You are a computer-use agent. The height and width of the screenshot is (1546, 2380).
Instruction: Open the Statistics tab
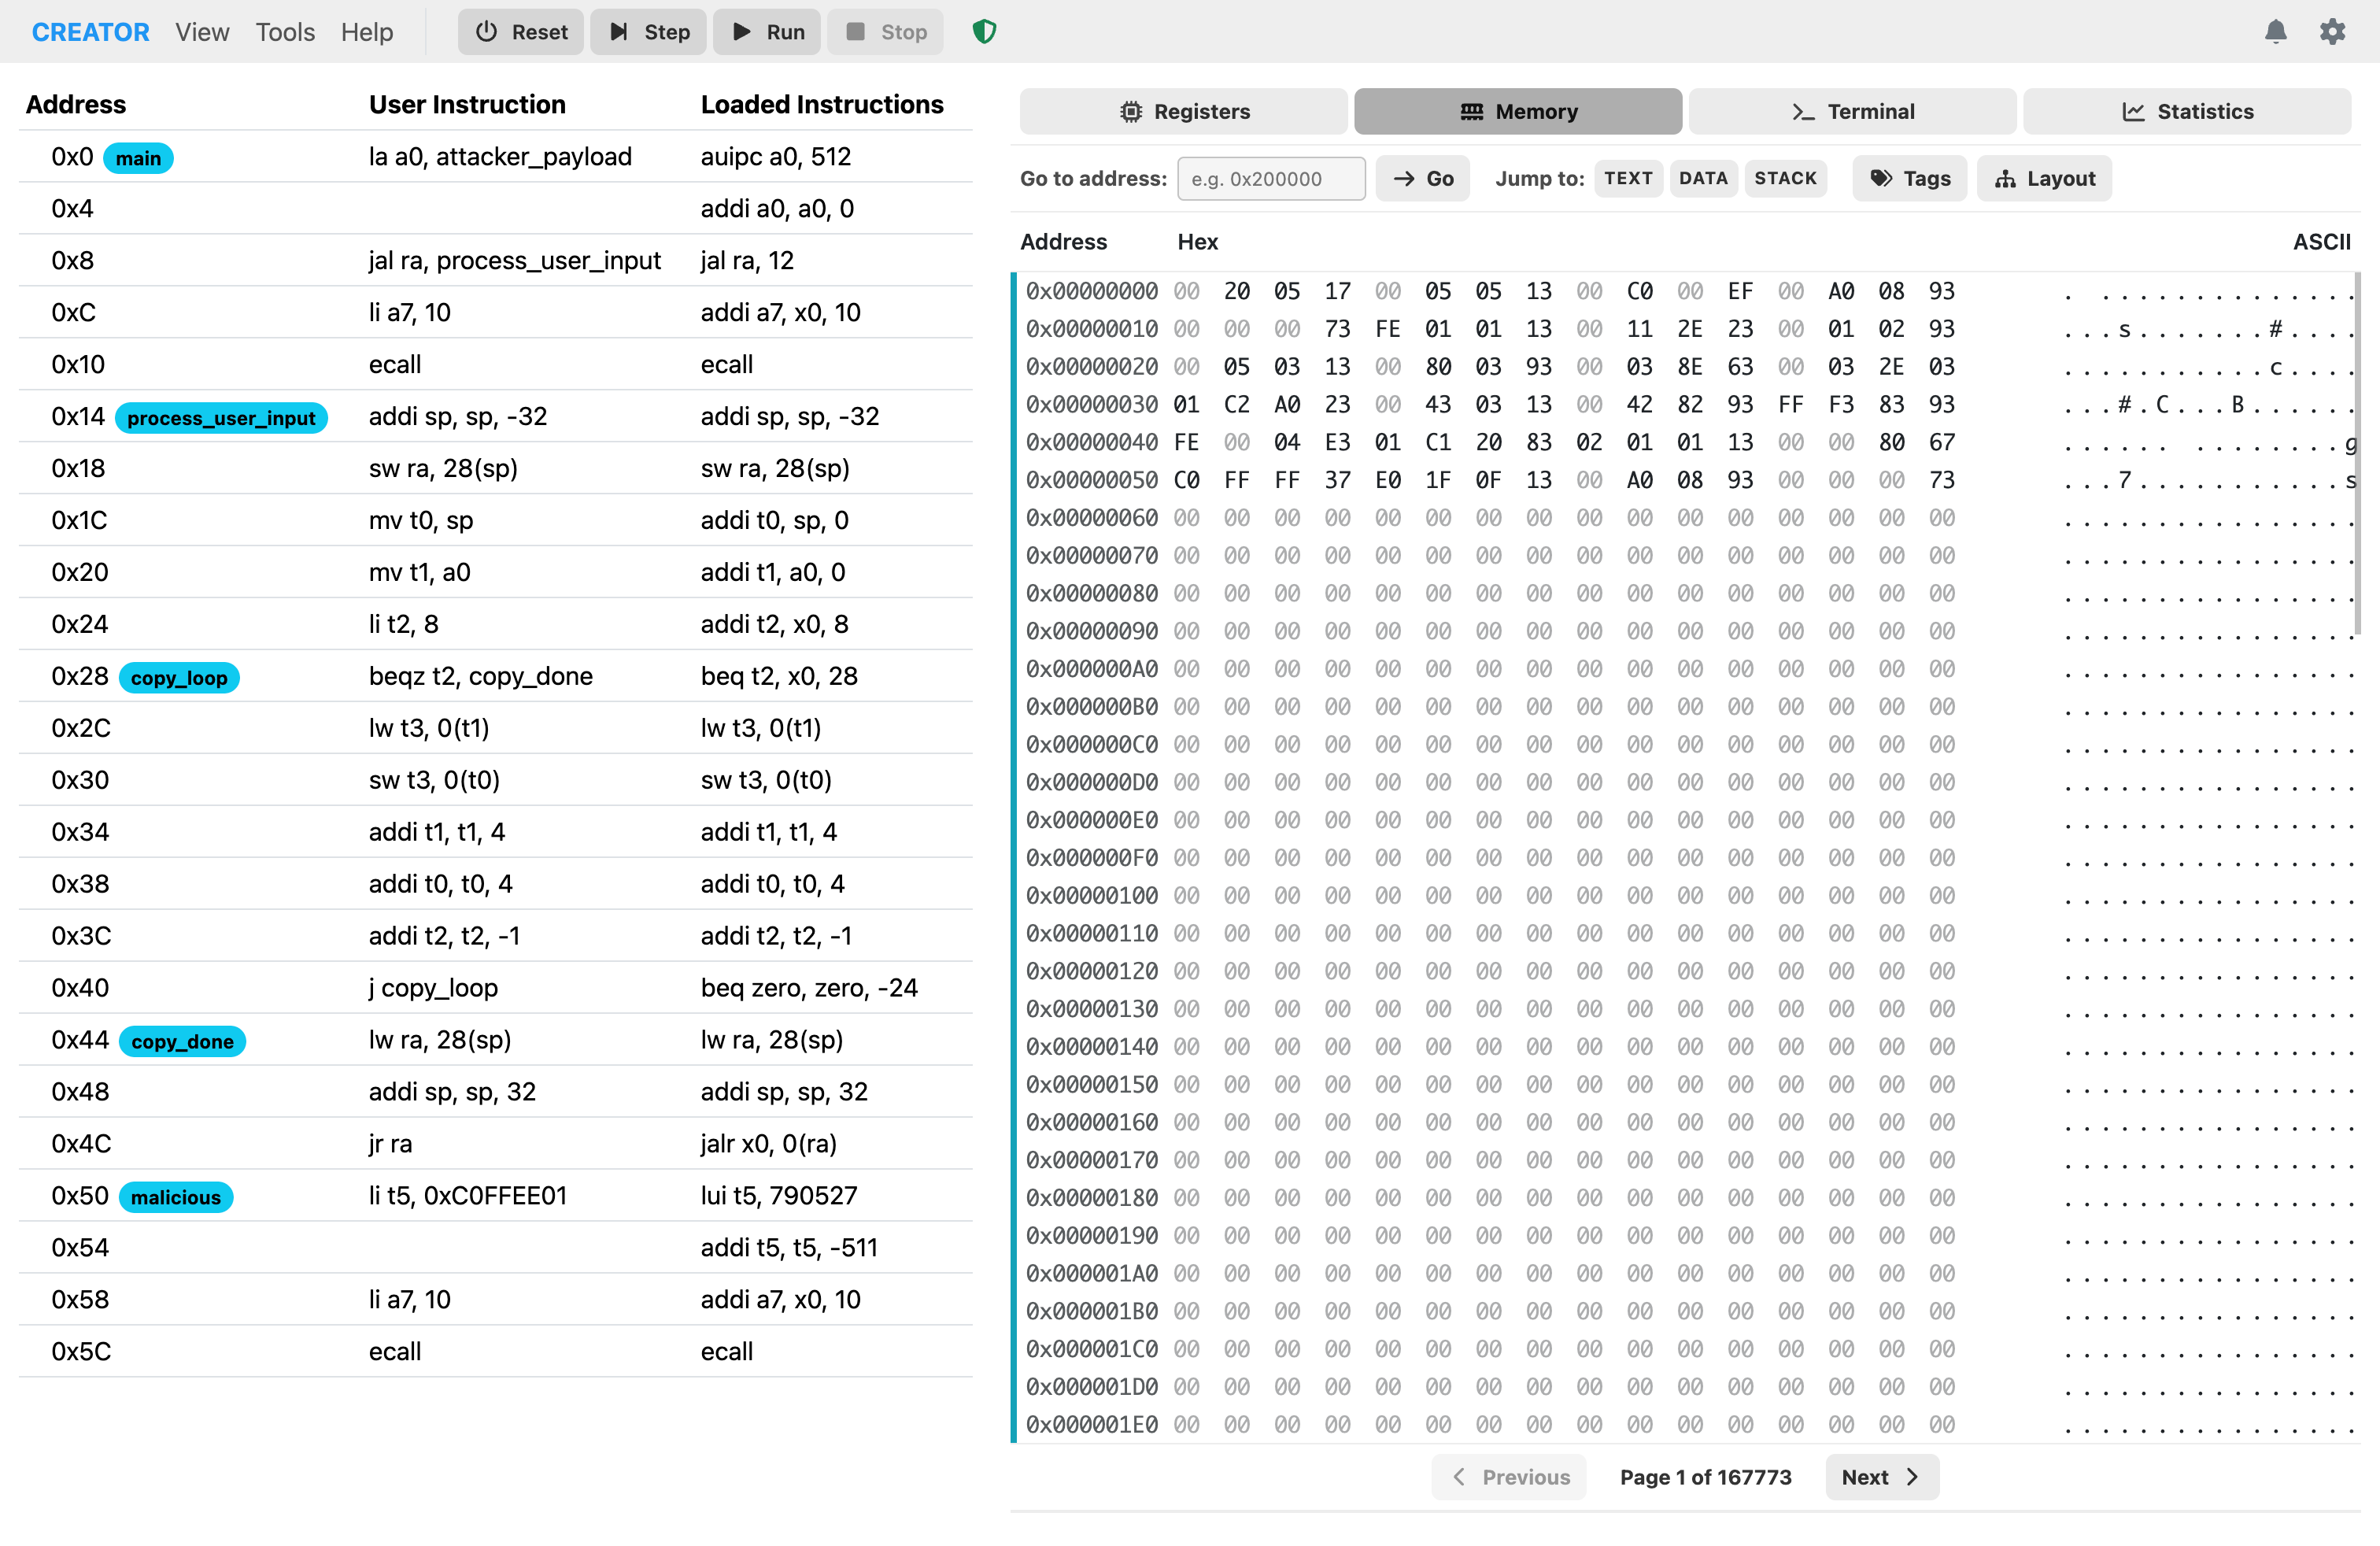point(2187,111)
